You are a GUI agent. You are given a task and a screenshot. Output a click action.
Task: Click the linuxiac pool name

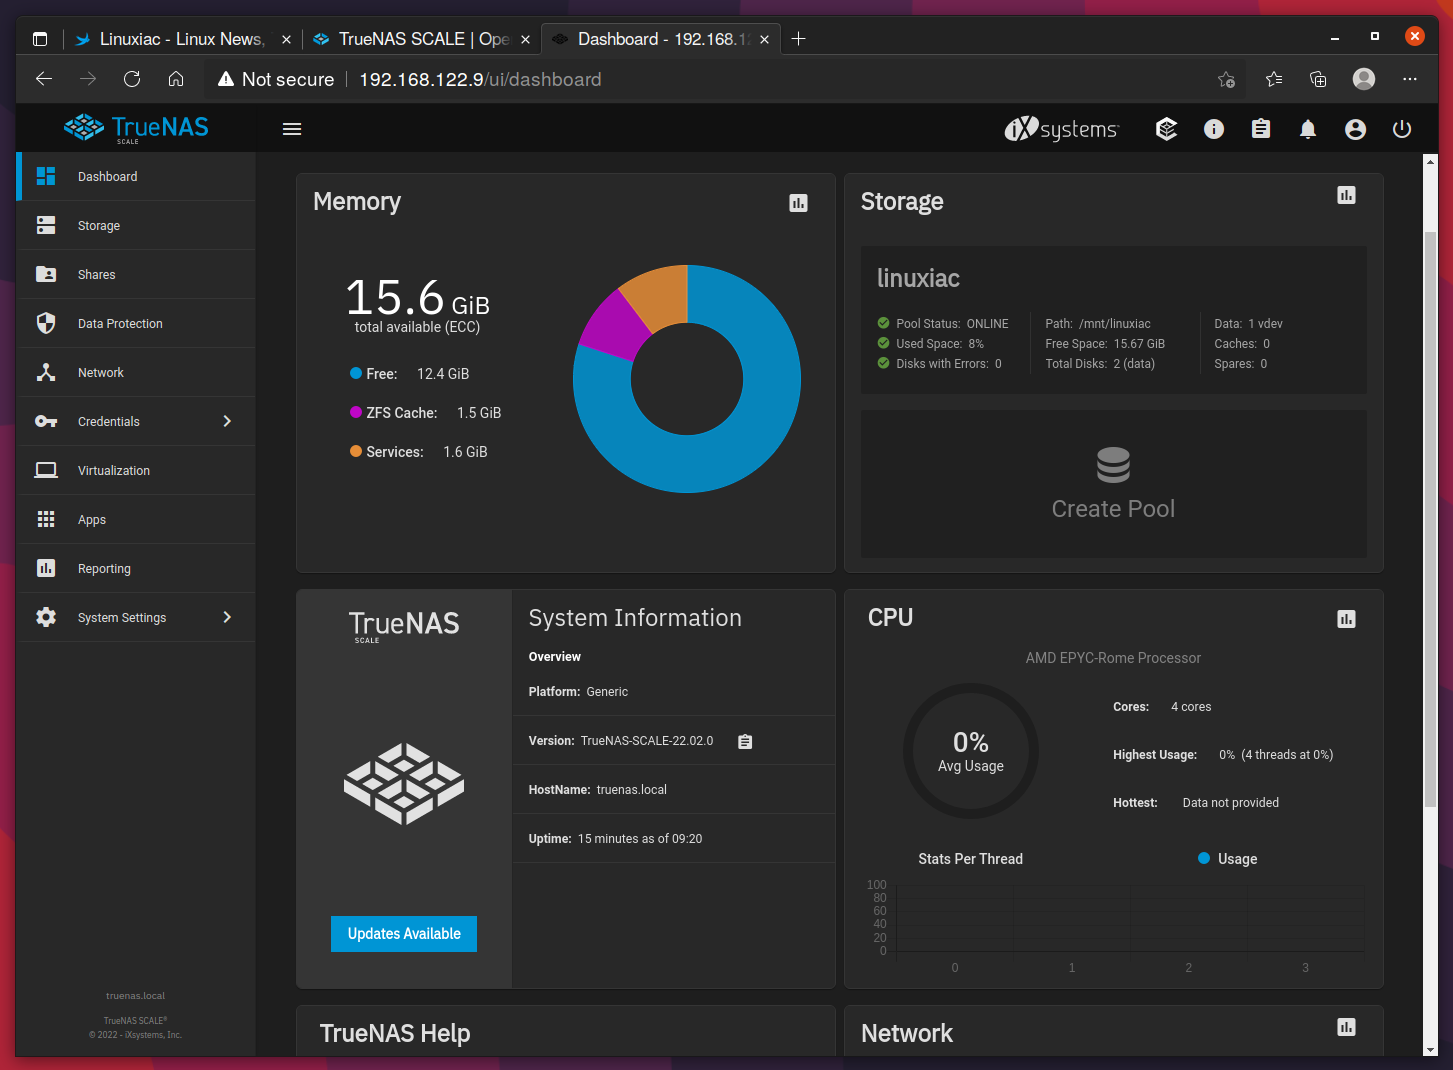pyautogui.click(x=918, y=278)
